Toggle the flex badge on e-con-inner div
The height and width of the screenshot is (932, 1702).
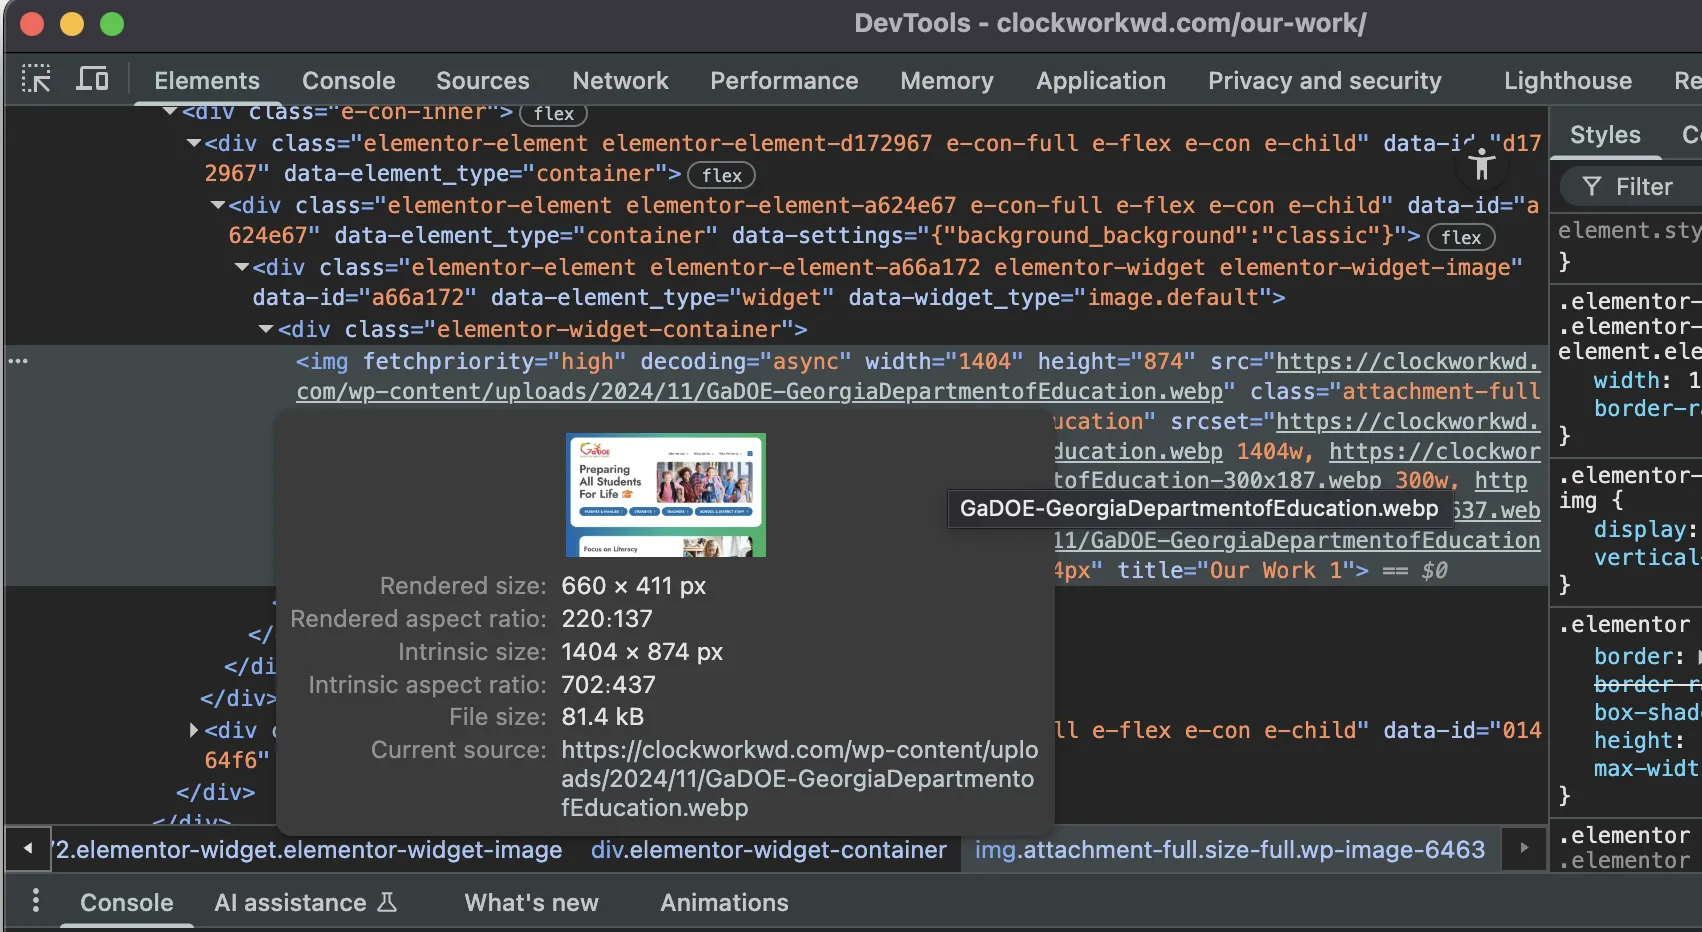pyautogui.click(x=553, y=113)
